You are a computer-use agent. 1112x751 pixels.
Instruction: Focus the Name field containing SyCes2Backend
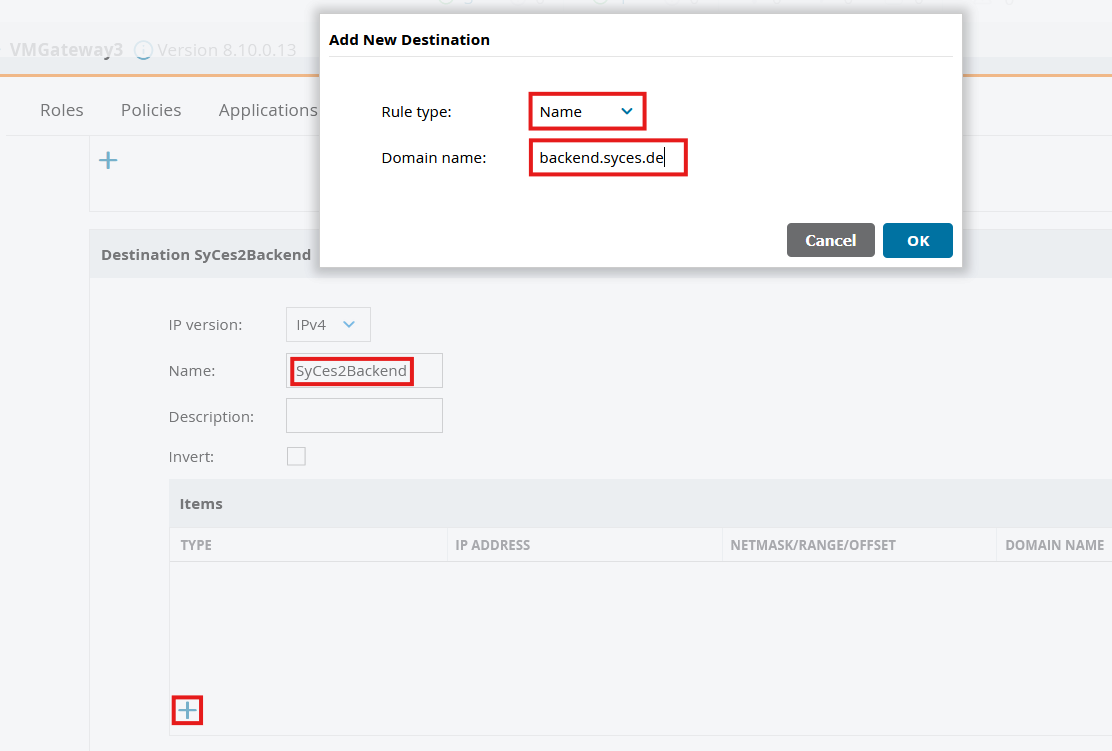364,371
